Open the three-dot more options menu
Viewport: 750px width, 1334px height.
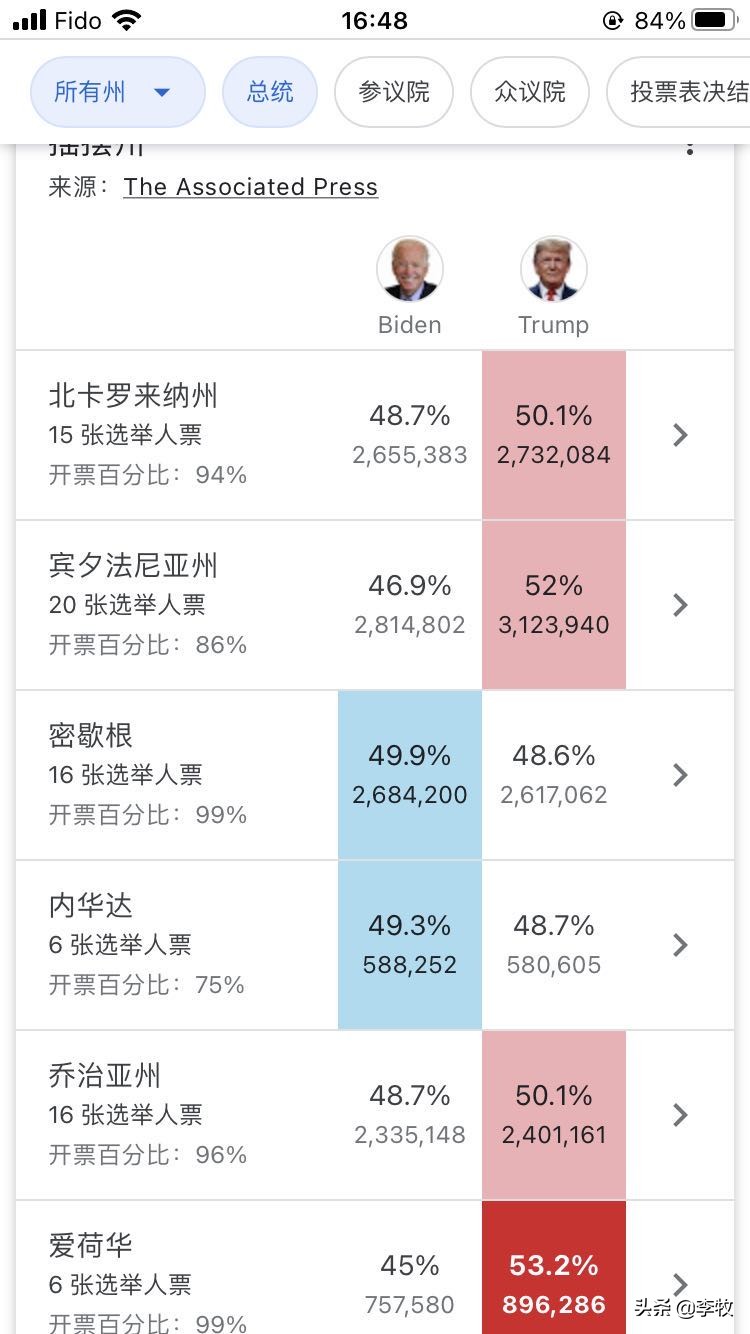point(689,148)
